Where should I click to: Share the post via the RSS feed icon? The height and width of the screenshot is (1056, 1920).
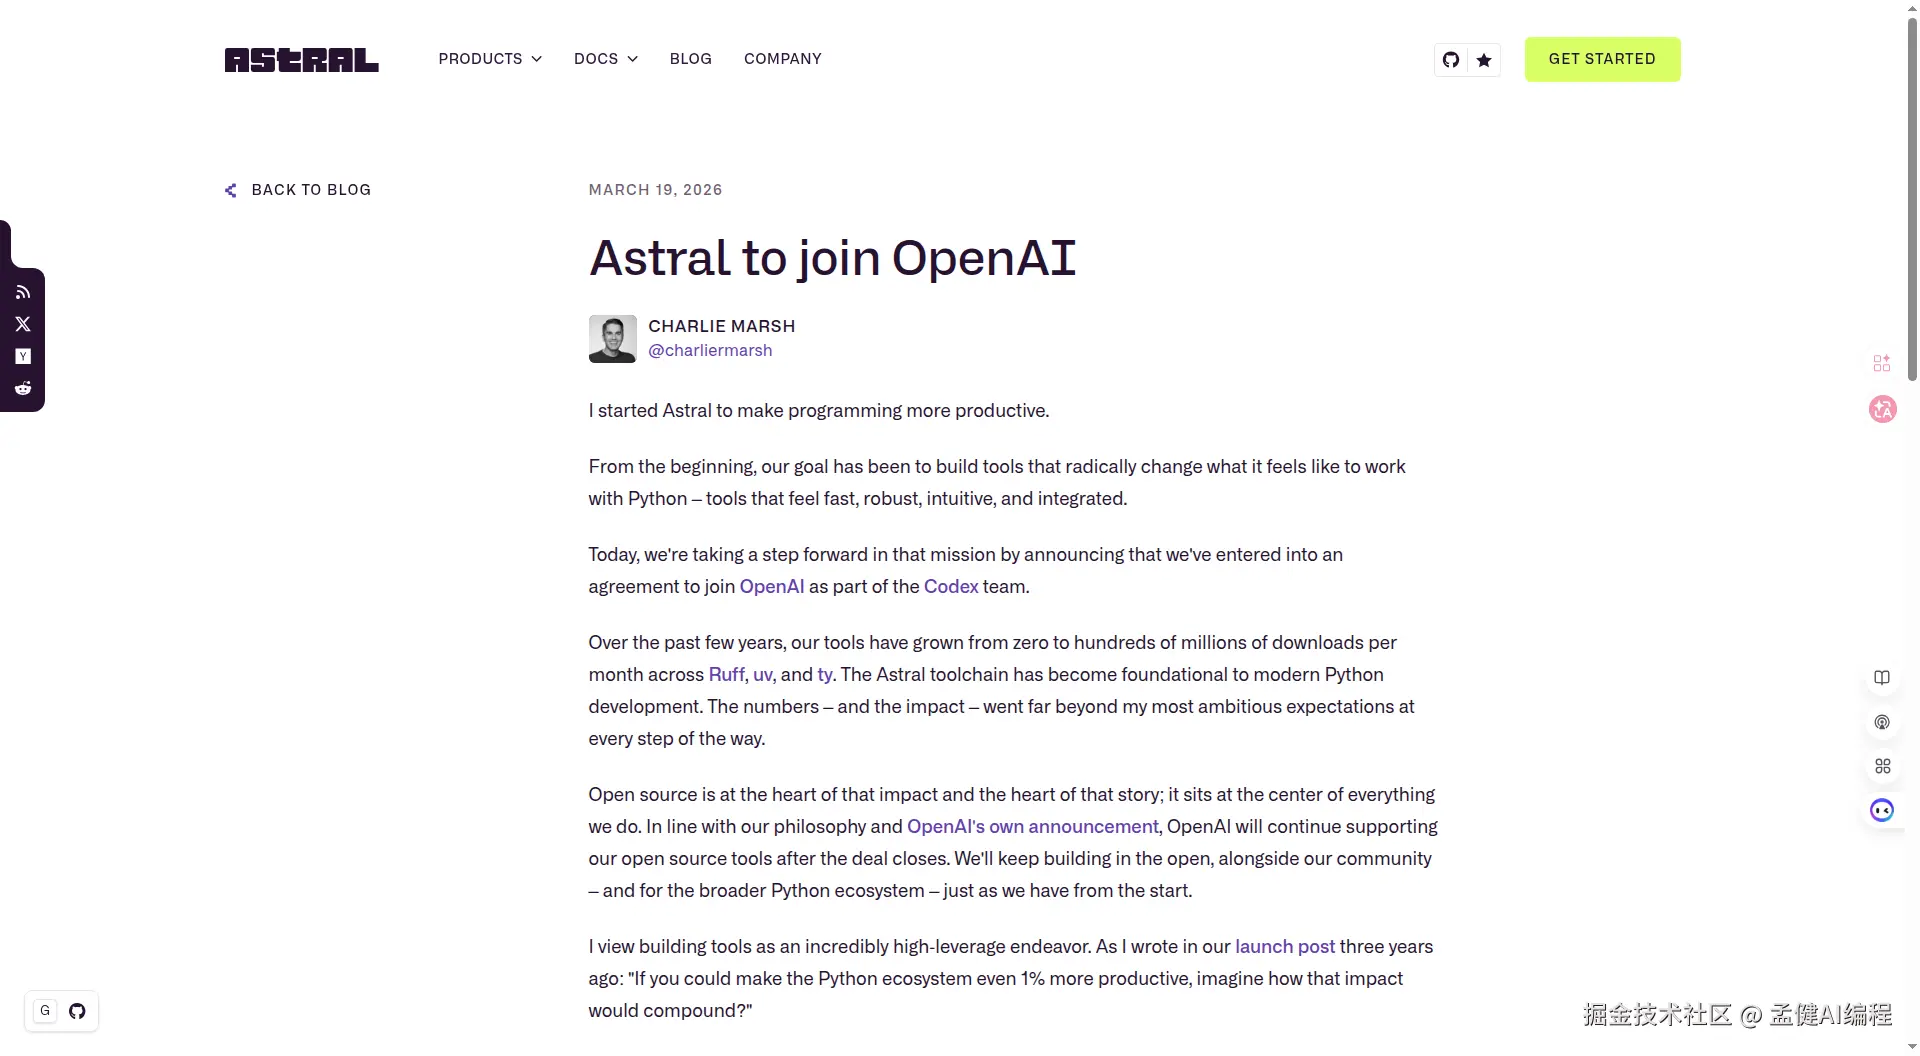[x=22, y=291]
